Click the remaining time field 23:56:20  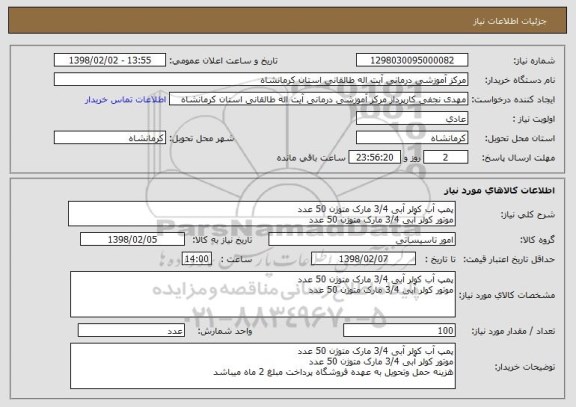click(x=374, y=158)
